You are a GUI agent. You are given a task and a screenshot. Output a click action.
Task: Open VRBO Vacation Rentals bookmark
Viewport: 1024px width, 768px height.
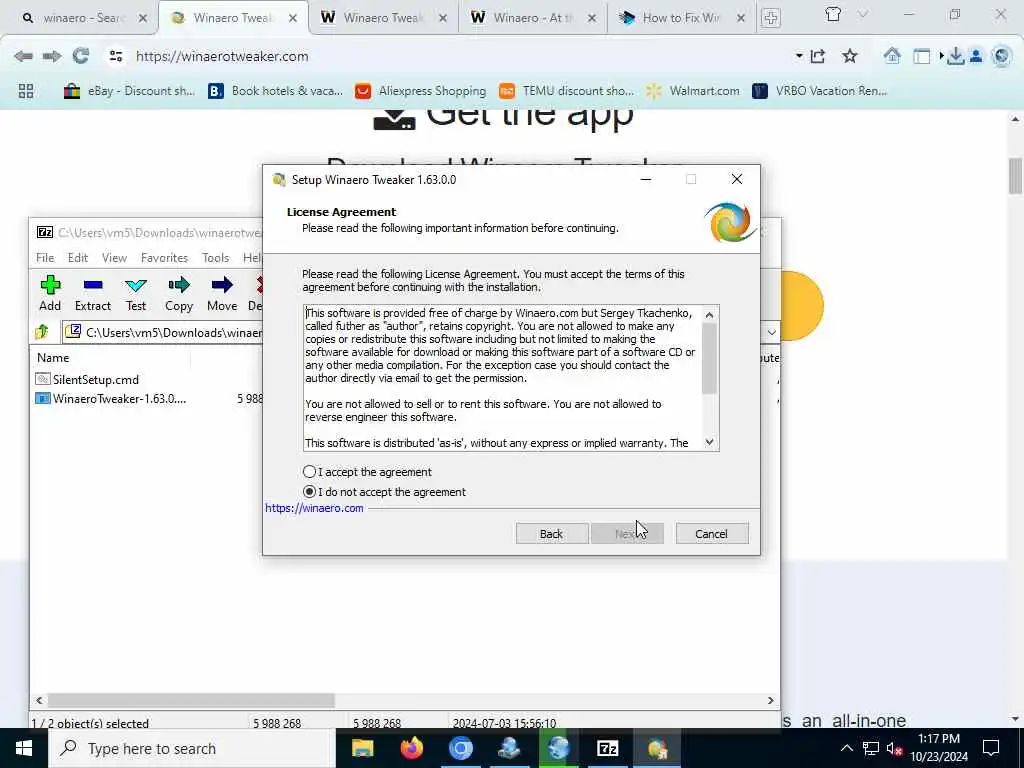[x=820, y=91]
